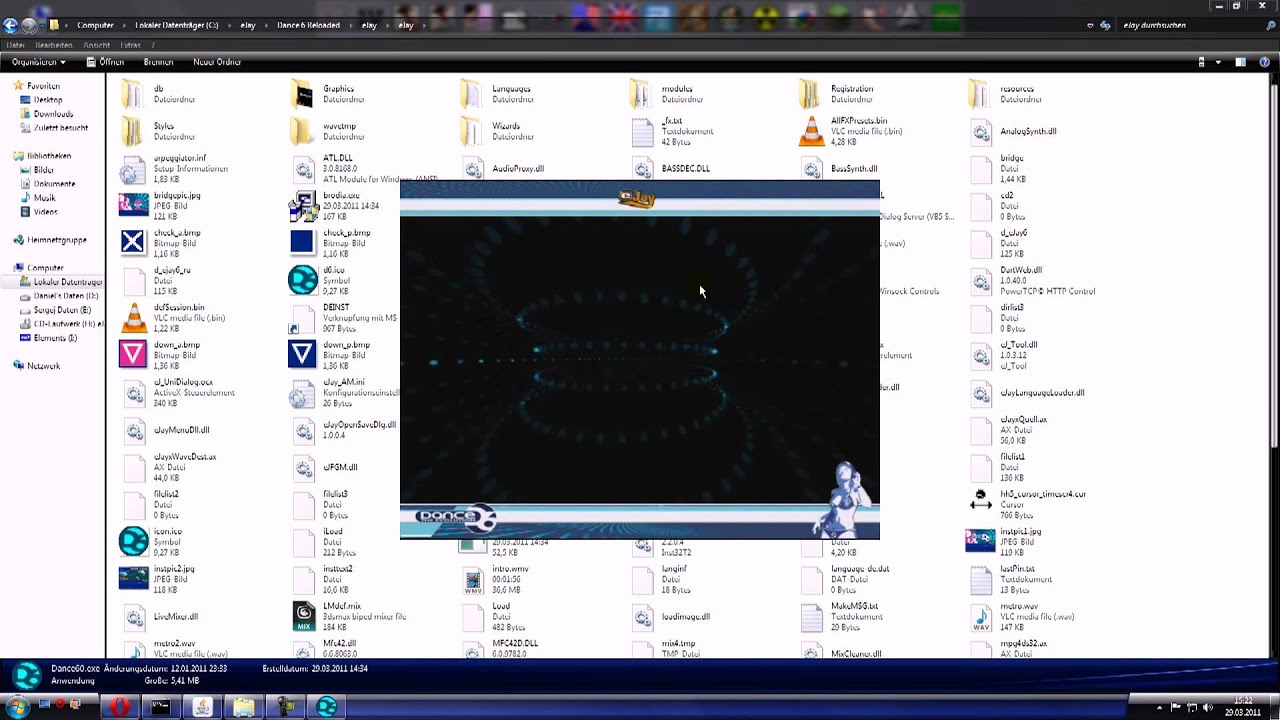Open Downloads in the navigation pane
1280x720 pixels.
click(x=53, y=114)
